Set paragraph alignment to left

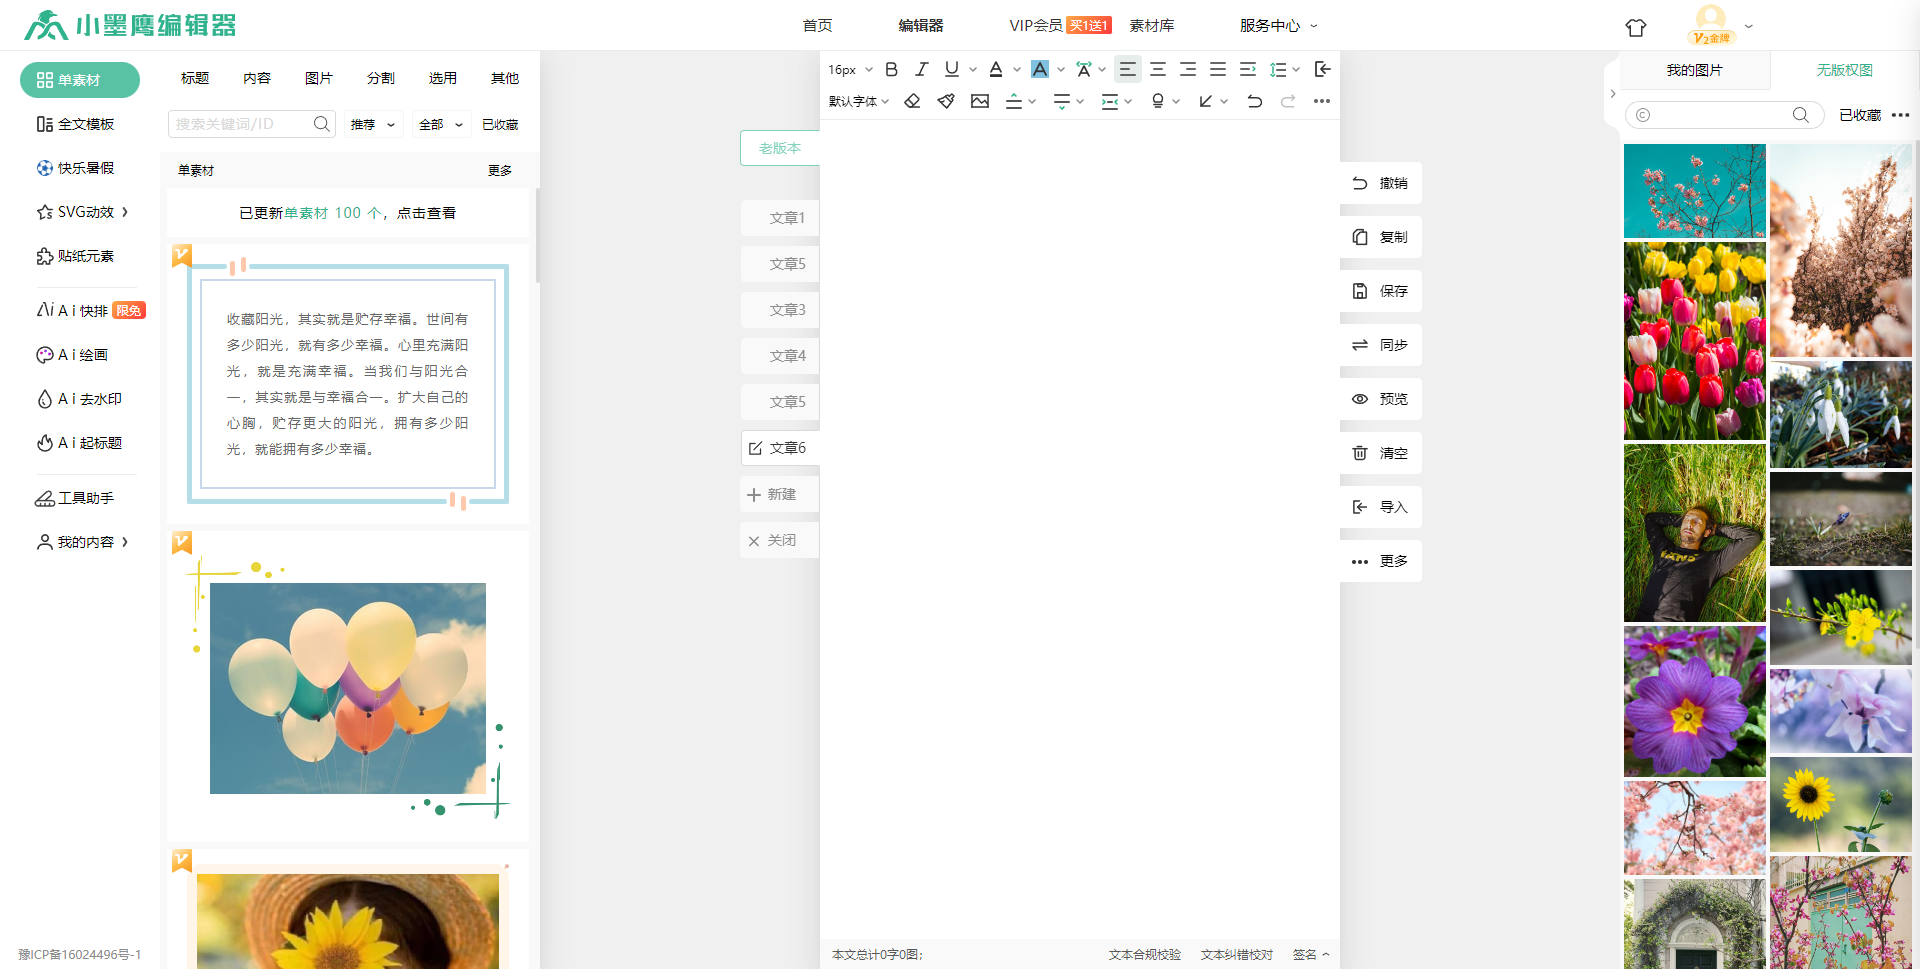click(x=1127, y=69)
